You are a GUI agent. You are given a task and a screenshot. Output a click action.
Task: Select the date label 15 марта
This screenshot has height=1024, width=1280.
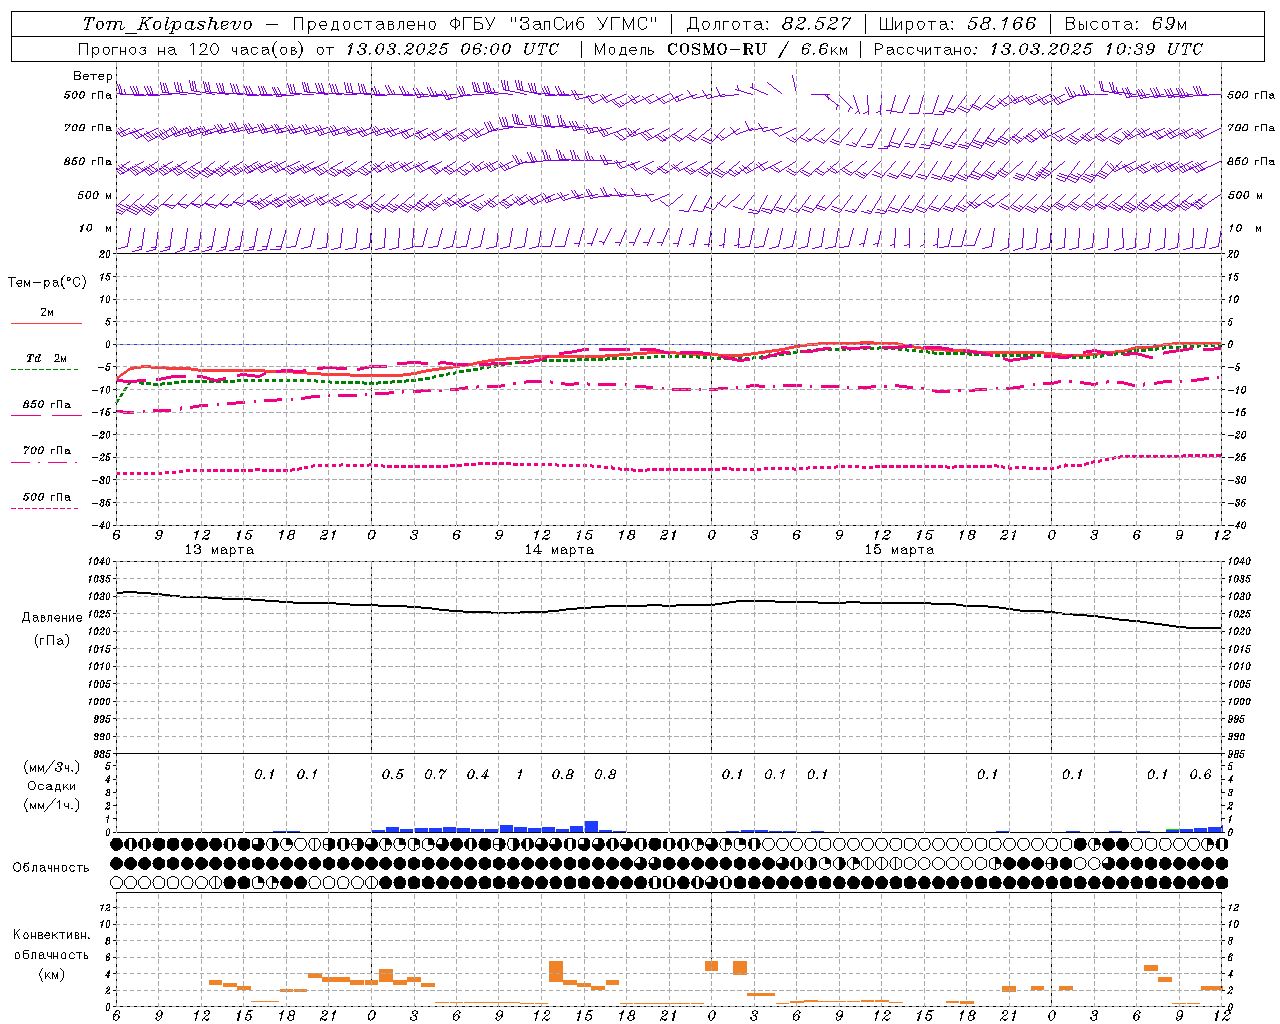pyautogui.click(x=899, y=550)
